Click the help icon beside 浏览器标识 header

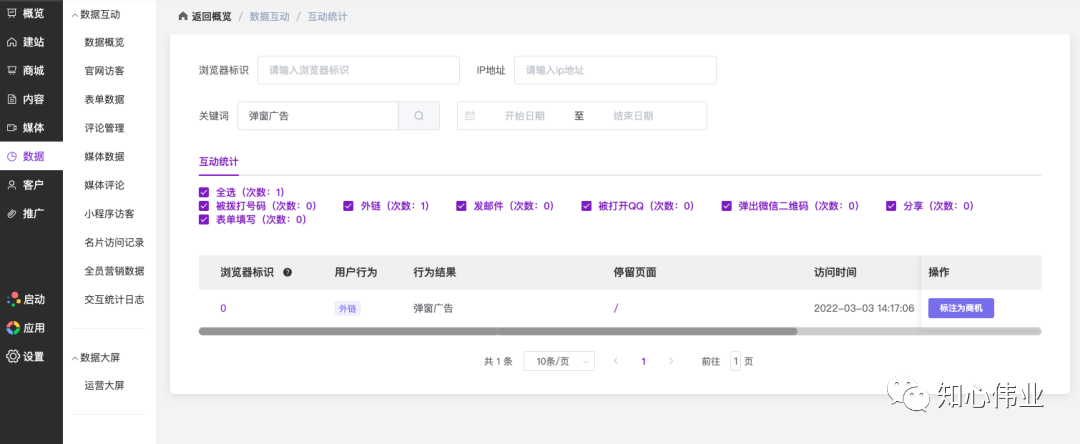tap(287, 273)
